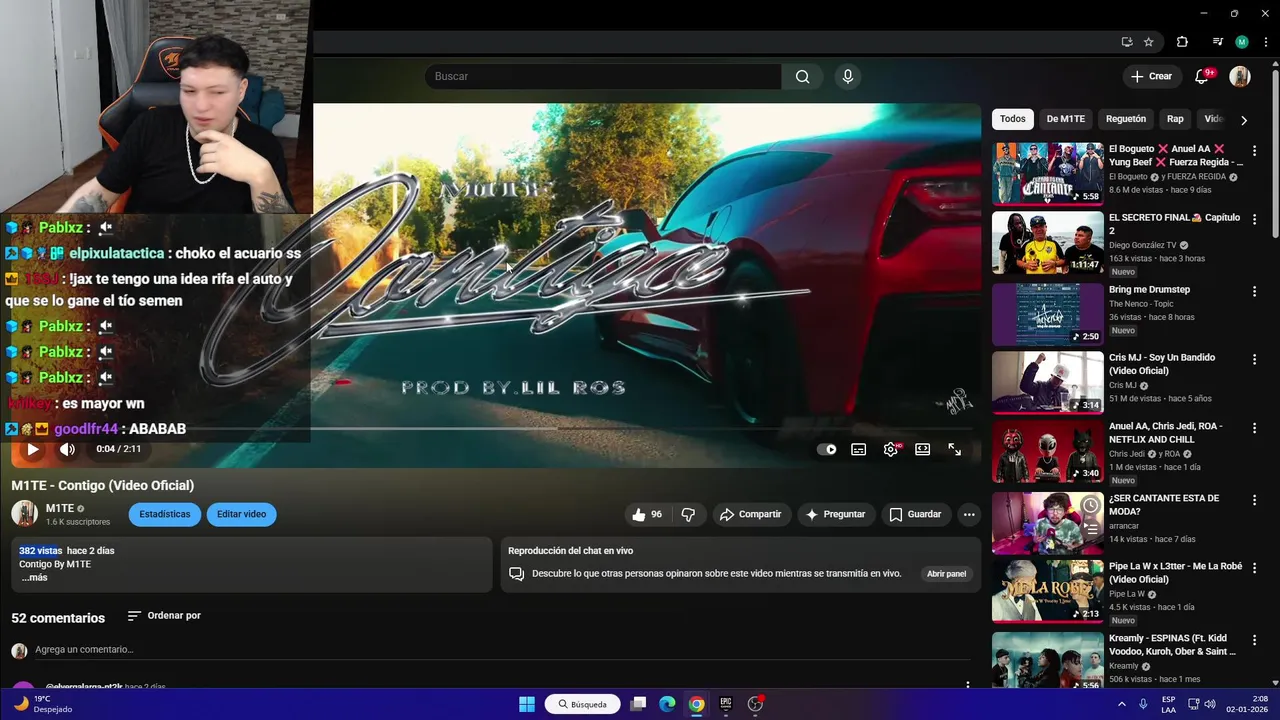Click the Editar video button
Image resolution: width=1280 pixels, height=720 pixels.
pyautogui.click(x=241, y=514)
